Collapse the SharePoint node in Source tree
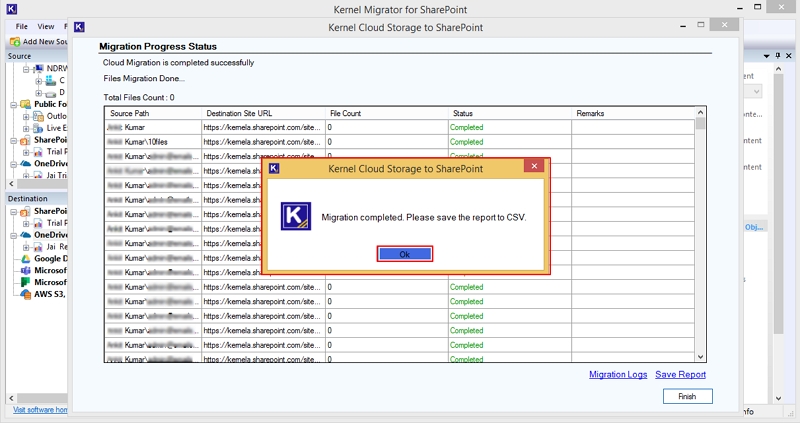This screenshot has width=800, height=423. tap(14, 140)
